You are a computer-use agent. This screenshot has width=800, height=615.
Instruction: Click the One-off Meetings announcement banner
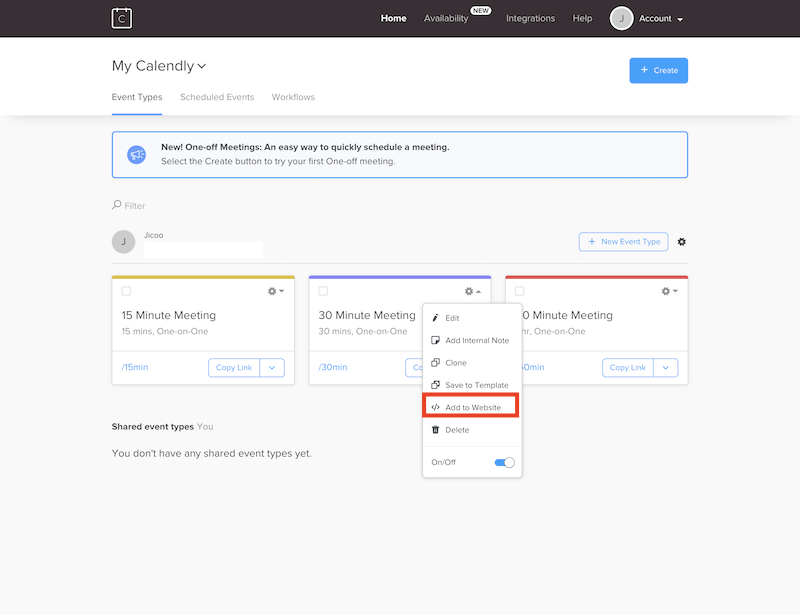coord(399,155)
